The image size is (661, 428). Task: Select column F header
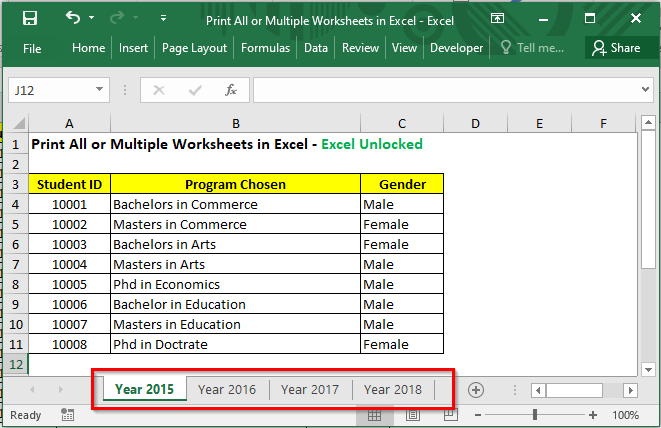coord(603,124)
